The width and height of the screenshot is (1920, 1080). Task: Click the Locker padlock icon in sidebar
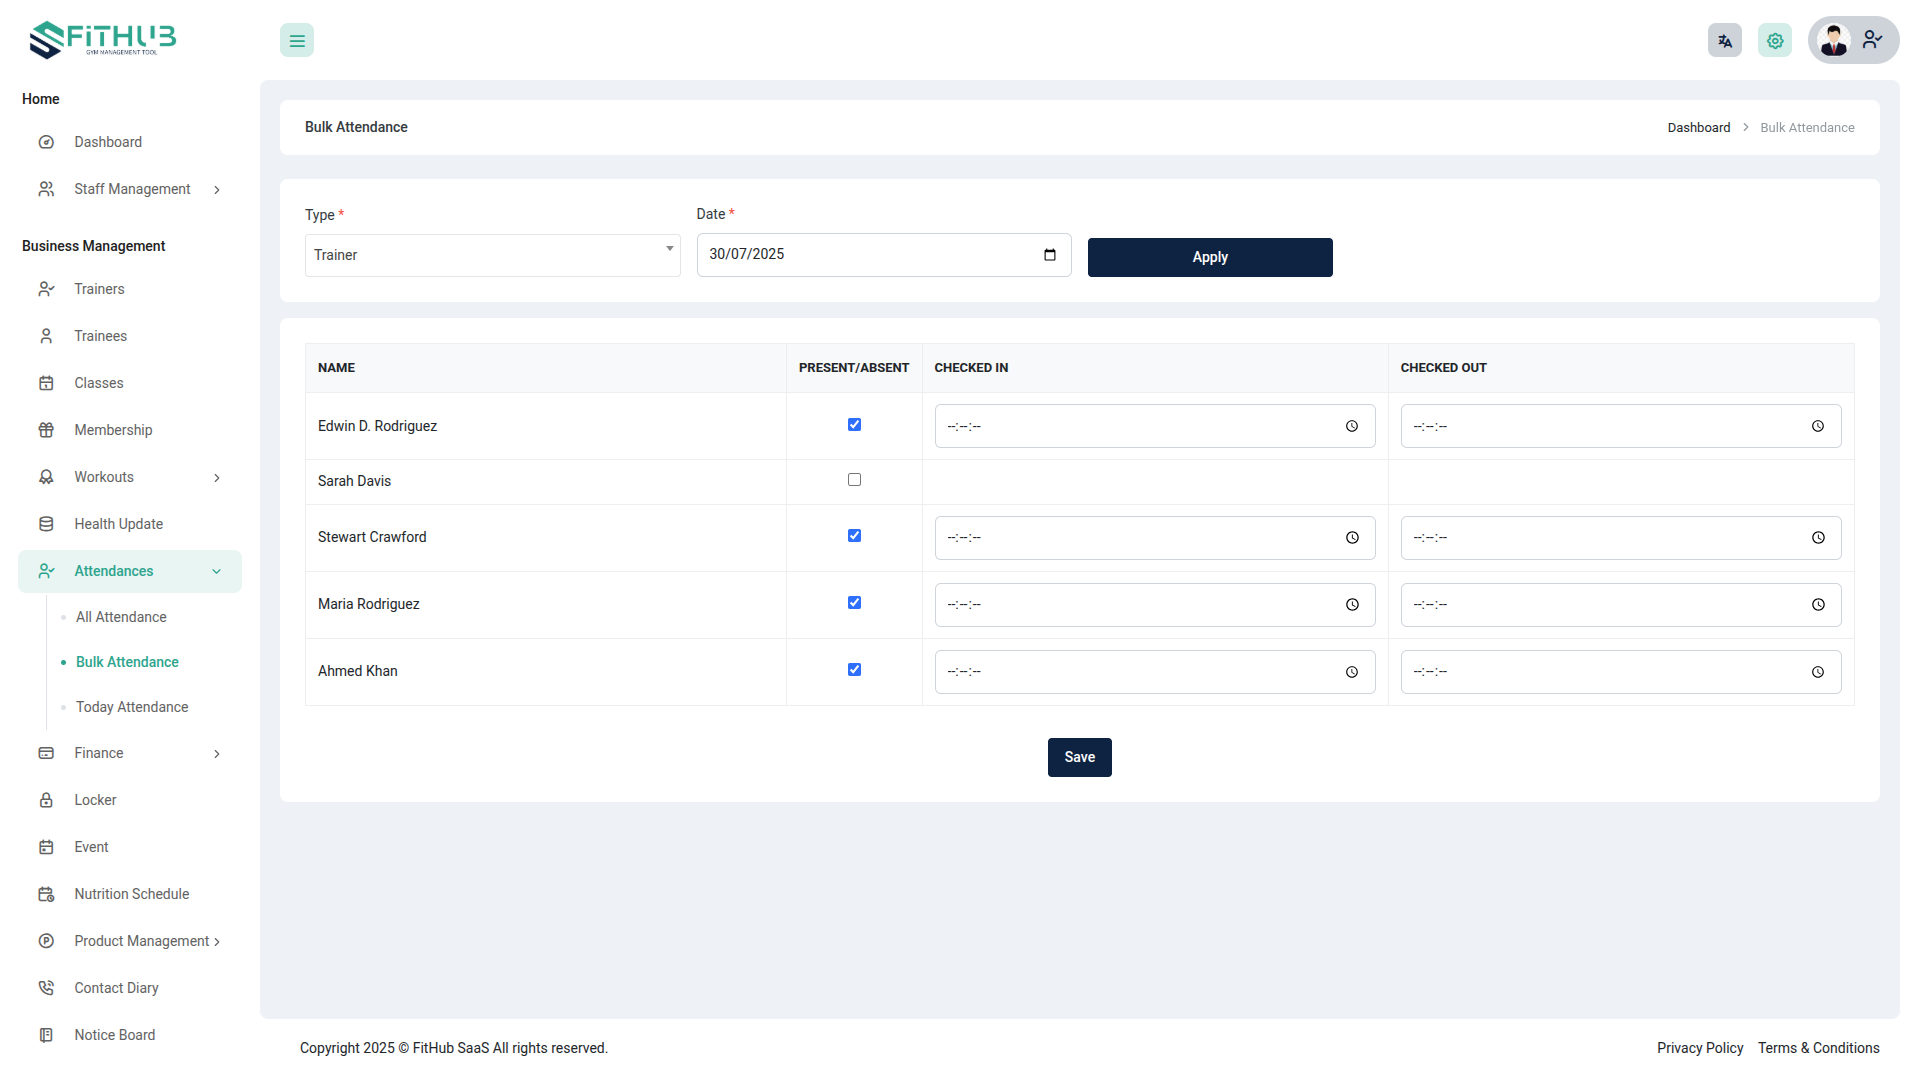click(x=46, y=800)
